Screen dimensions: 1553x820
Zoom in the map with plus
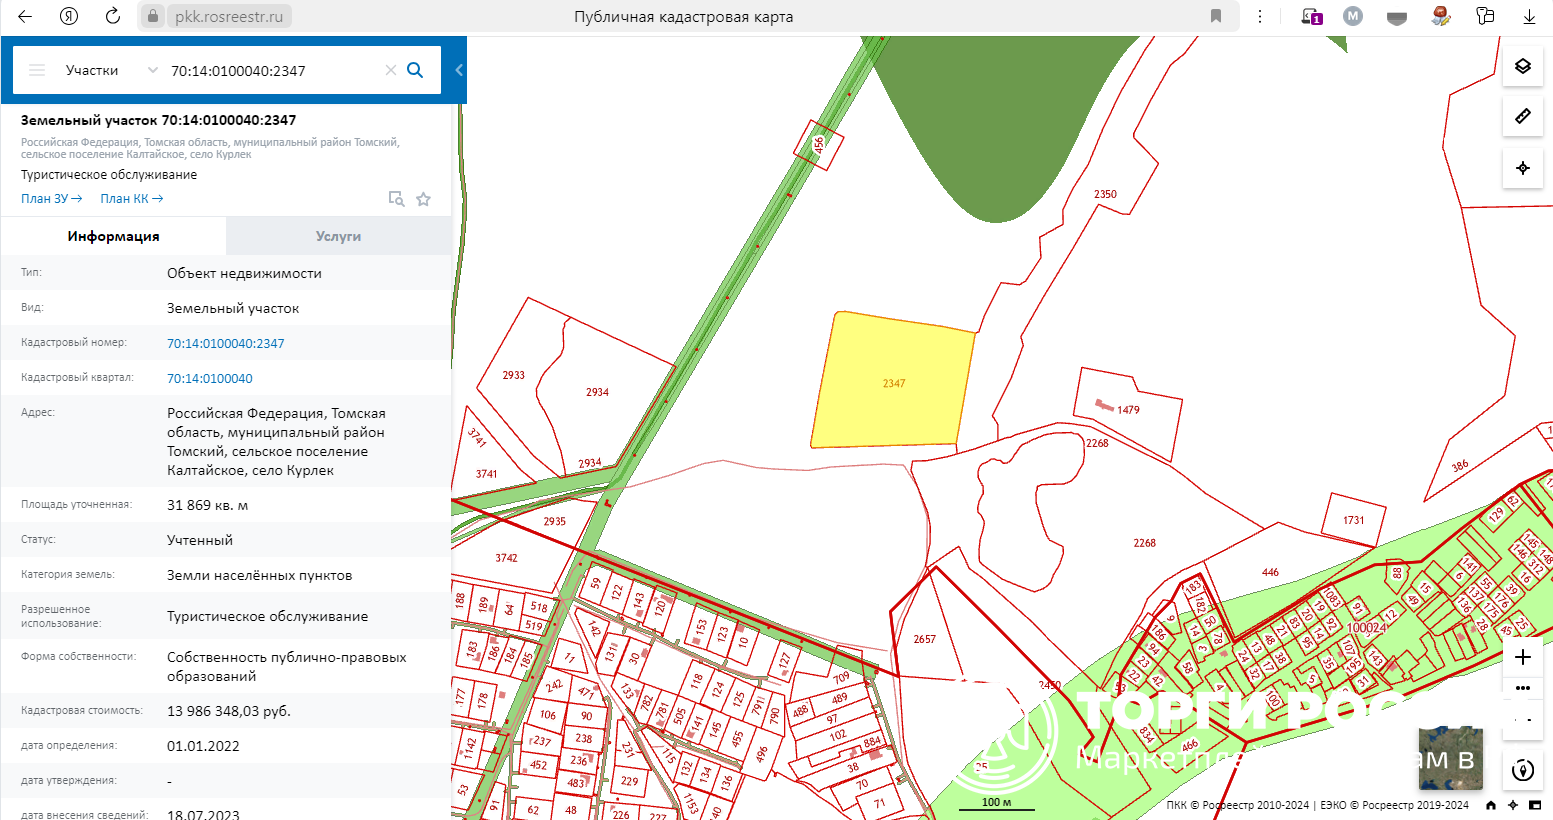1523,657
